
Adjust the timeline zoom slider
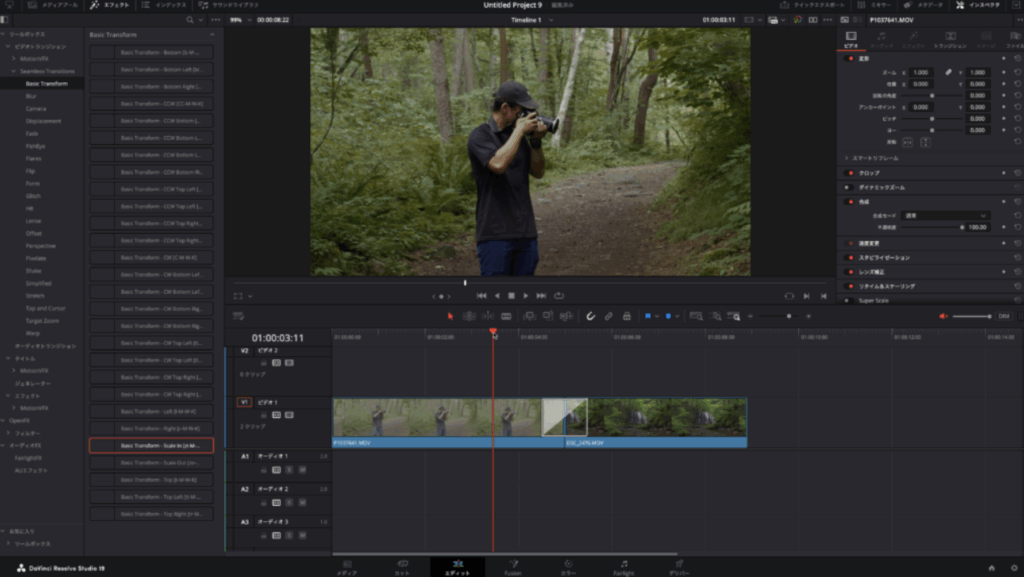click(x=780, y=317)
